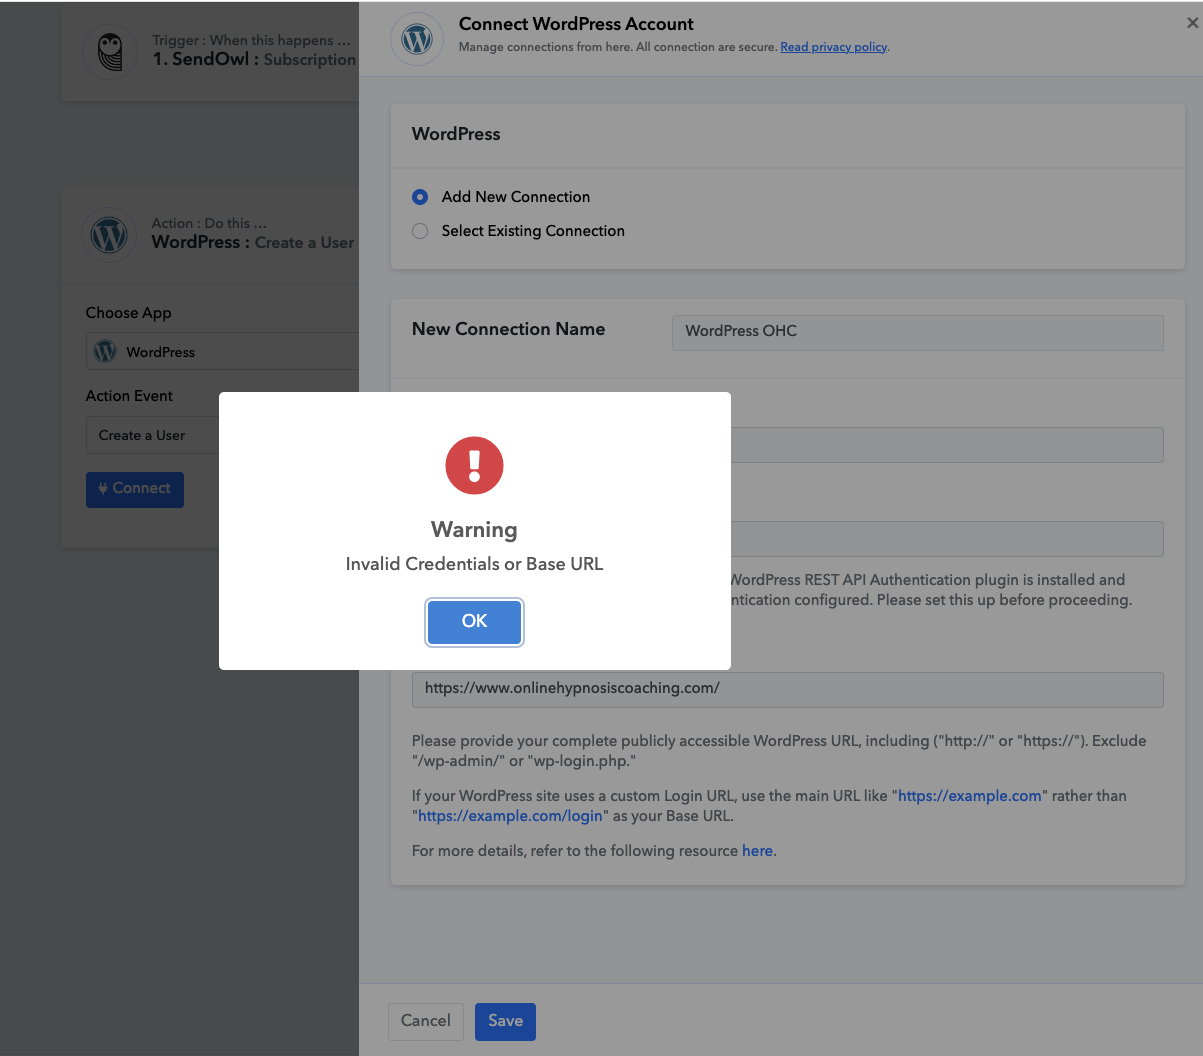
Task: Open the Read privacy policy link
Action: pyautogui.click(x=833, y=47)
